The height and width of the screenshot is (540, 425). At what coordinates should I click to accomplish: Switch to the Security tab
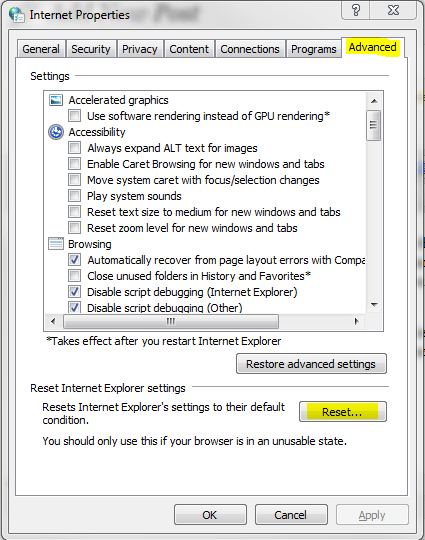pyautogui.click(x=91, y=49)
